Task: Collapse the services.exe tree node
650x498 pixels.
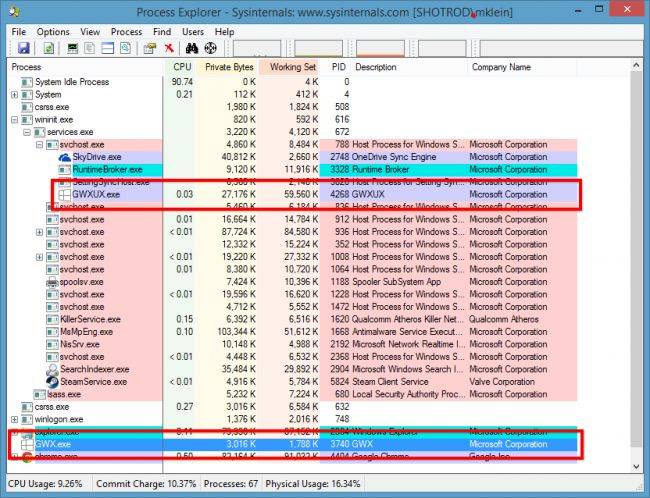Action: (26, 132)
